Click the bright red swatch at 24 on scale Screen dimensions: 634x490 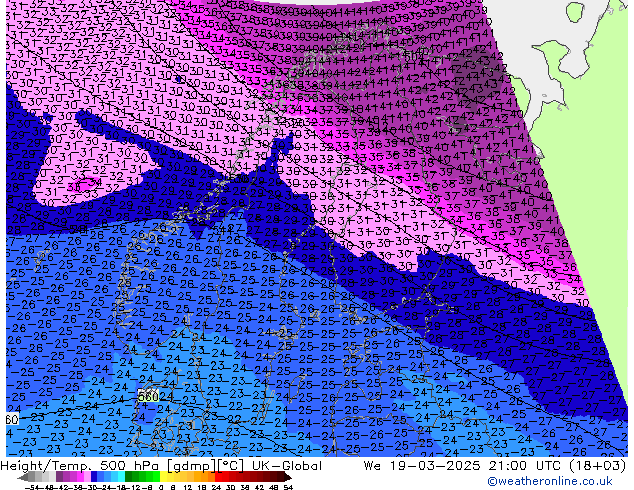pos(218,478)
